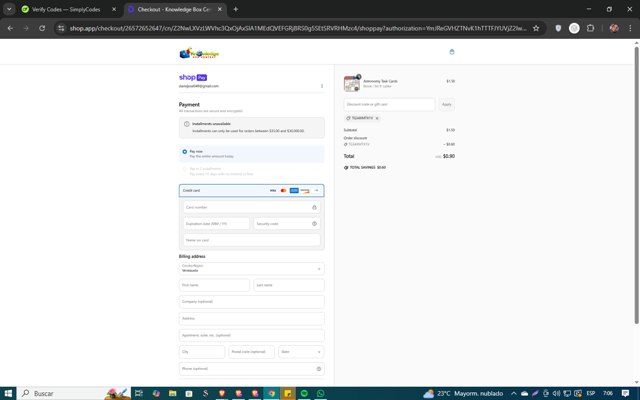Click the City field
The width and height of the screenshot is (640, 400).
coord(202,352)
